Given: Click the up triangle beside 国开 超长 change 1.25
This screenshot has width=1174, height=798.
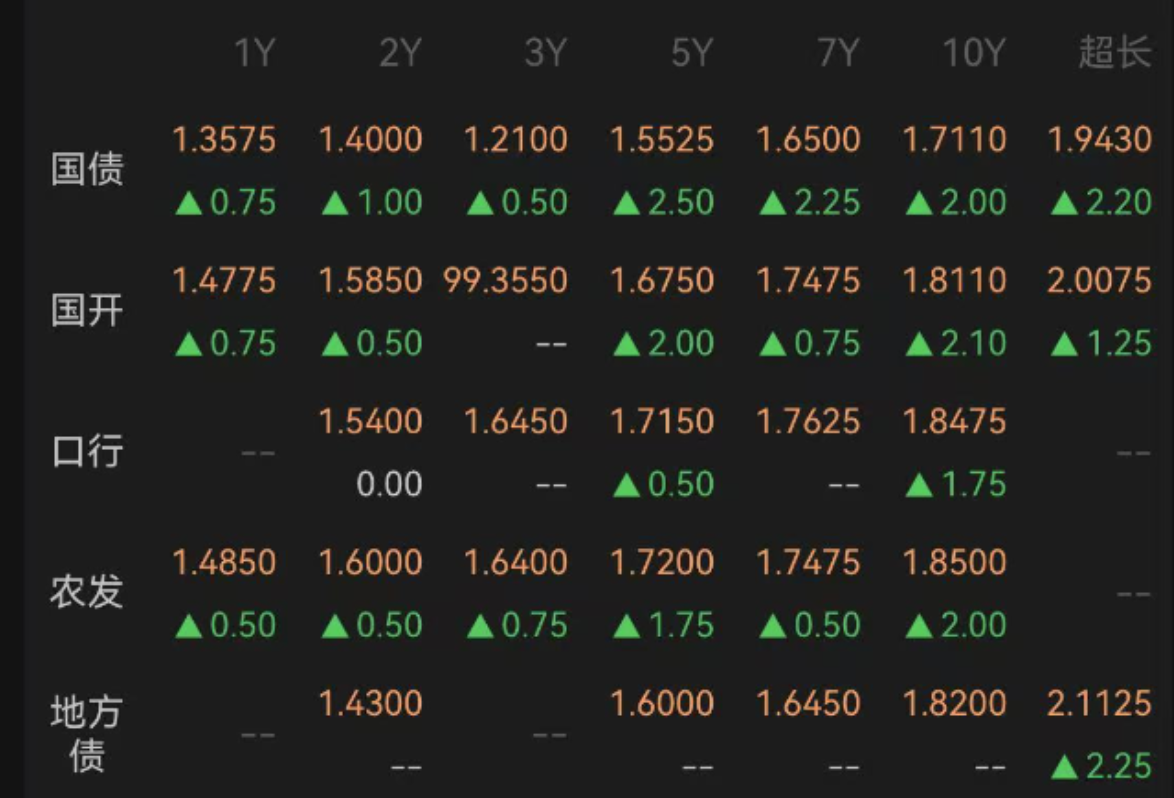Looking at the screenshot, I should tap(1065, 345).
